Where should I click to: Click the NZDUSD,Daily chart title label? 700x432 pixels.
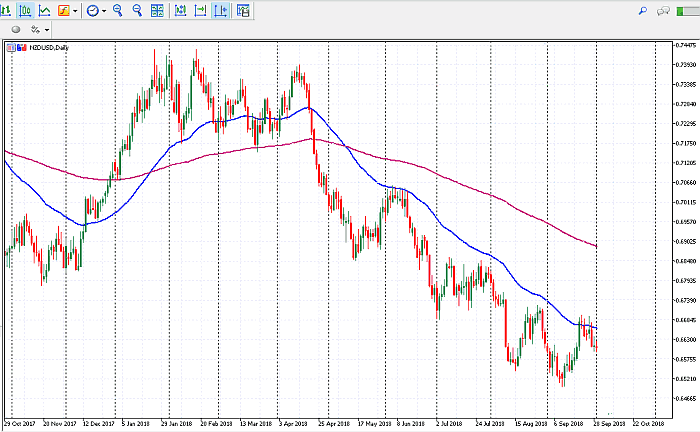47,48
